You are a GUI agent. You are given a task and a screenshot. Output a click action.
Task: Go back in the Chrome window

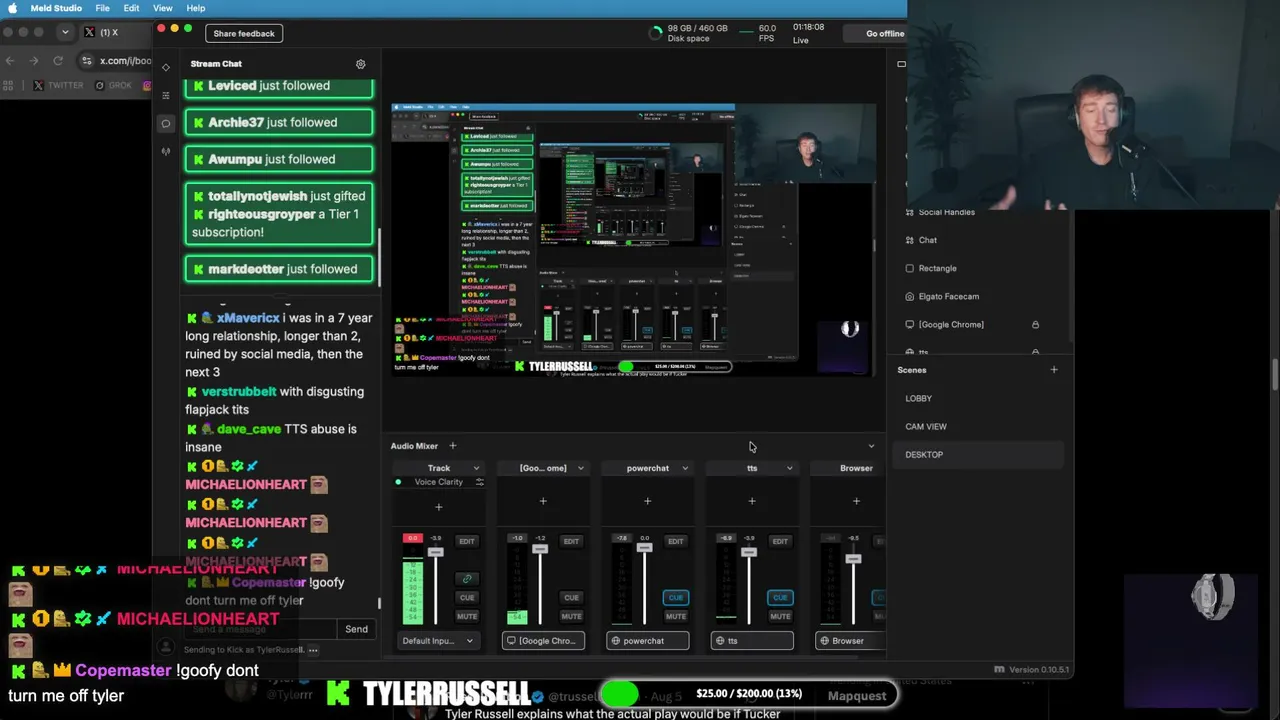[10, 61]
